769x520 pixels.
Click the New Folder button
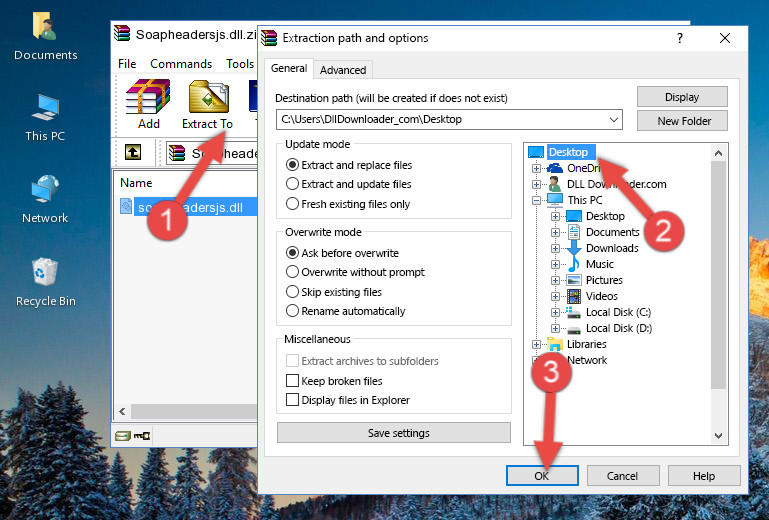pyautogui.click(x=682, y=121)
